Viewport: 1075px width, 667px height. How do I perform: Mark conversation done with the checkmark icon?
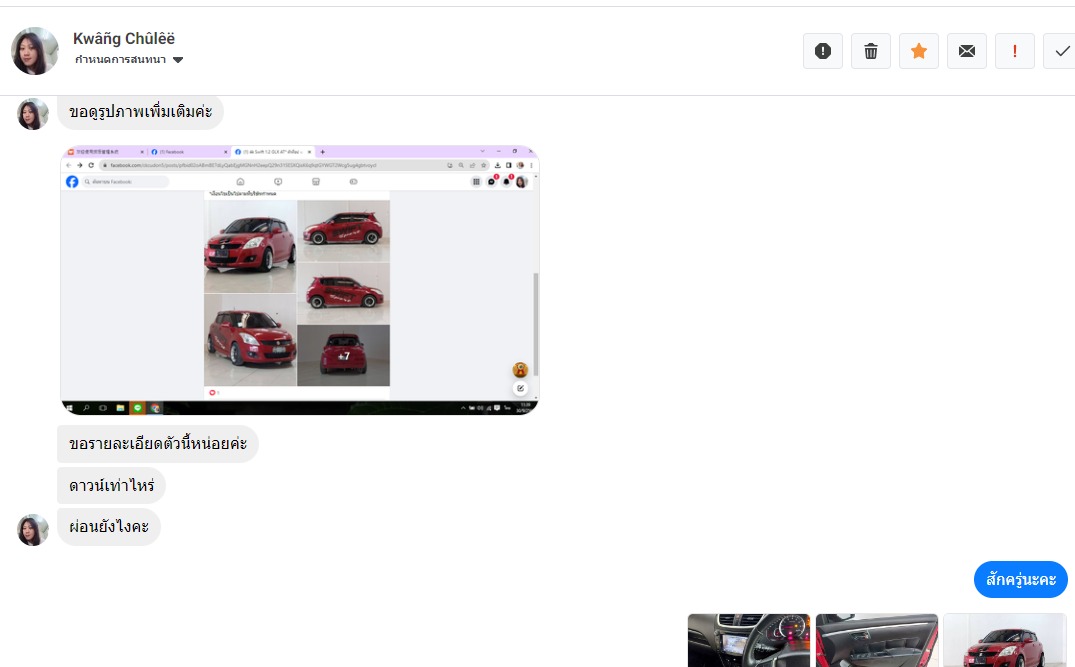coord(1060,51)
